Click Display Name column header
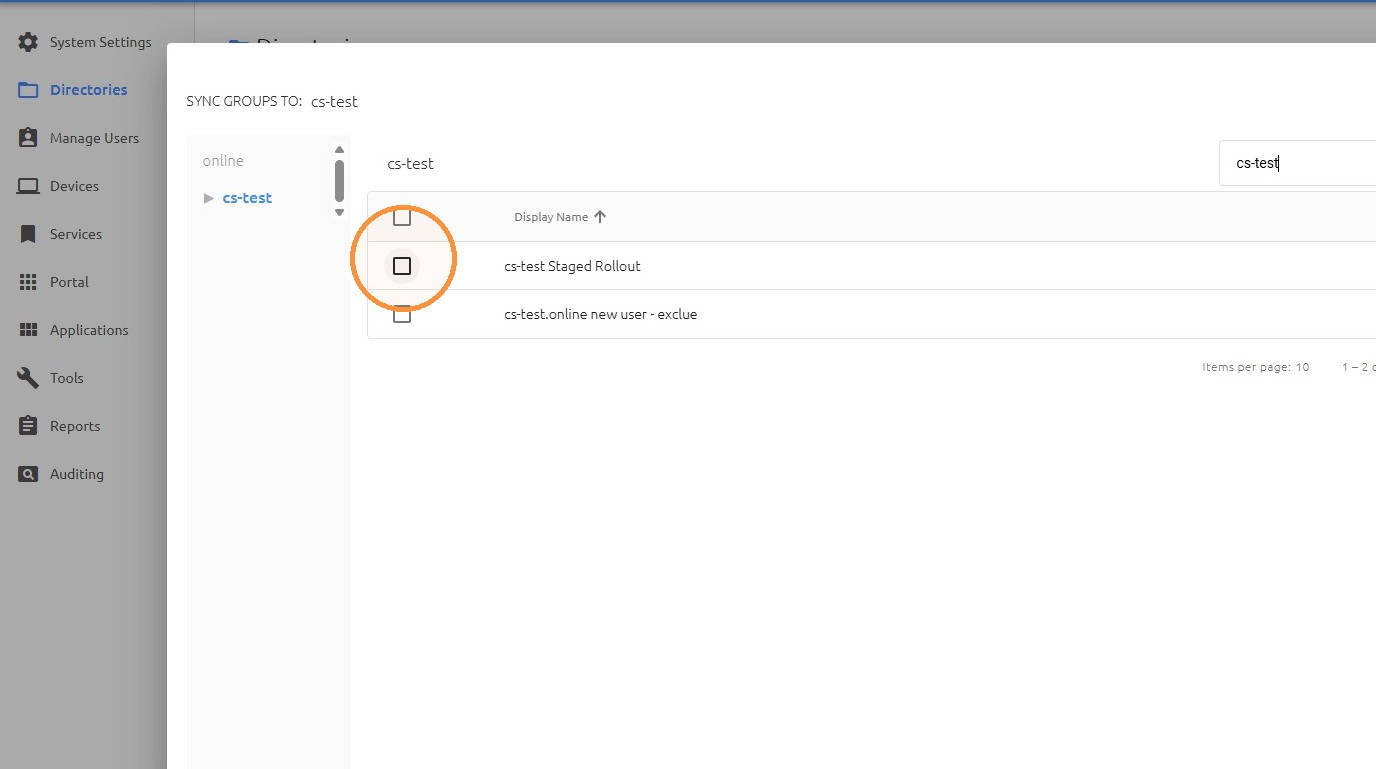1376x769 pixels. 551,217
